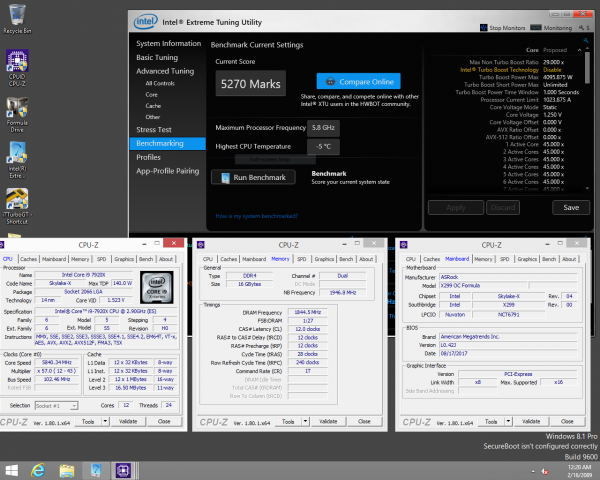Click the DRAM Frequency value in CPU-Z Memory
This screenshot has width=600, height=480.
point(308,312)
